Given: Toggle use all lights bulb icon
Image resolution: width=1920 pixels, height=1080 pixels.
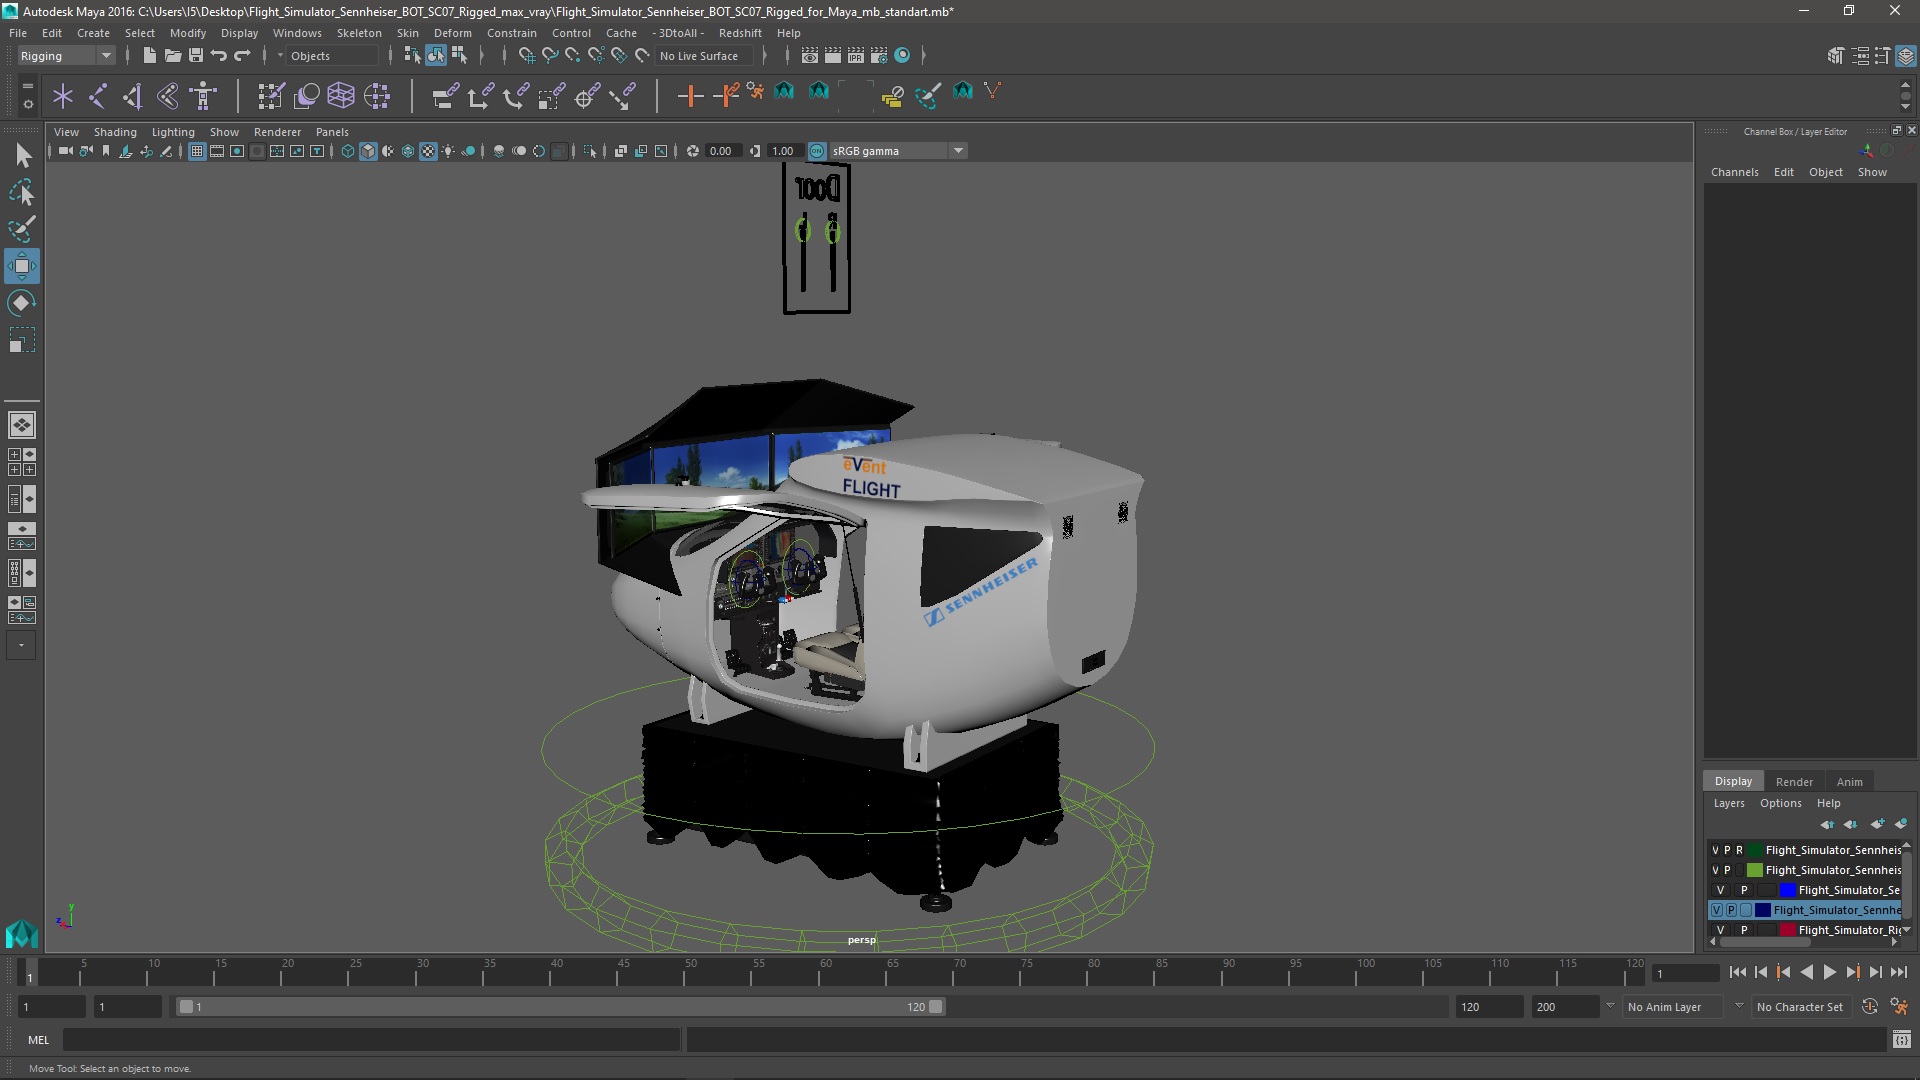Looking at the screenshot, I should (448, 151).
